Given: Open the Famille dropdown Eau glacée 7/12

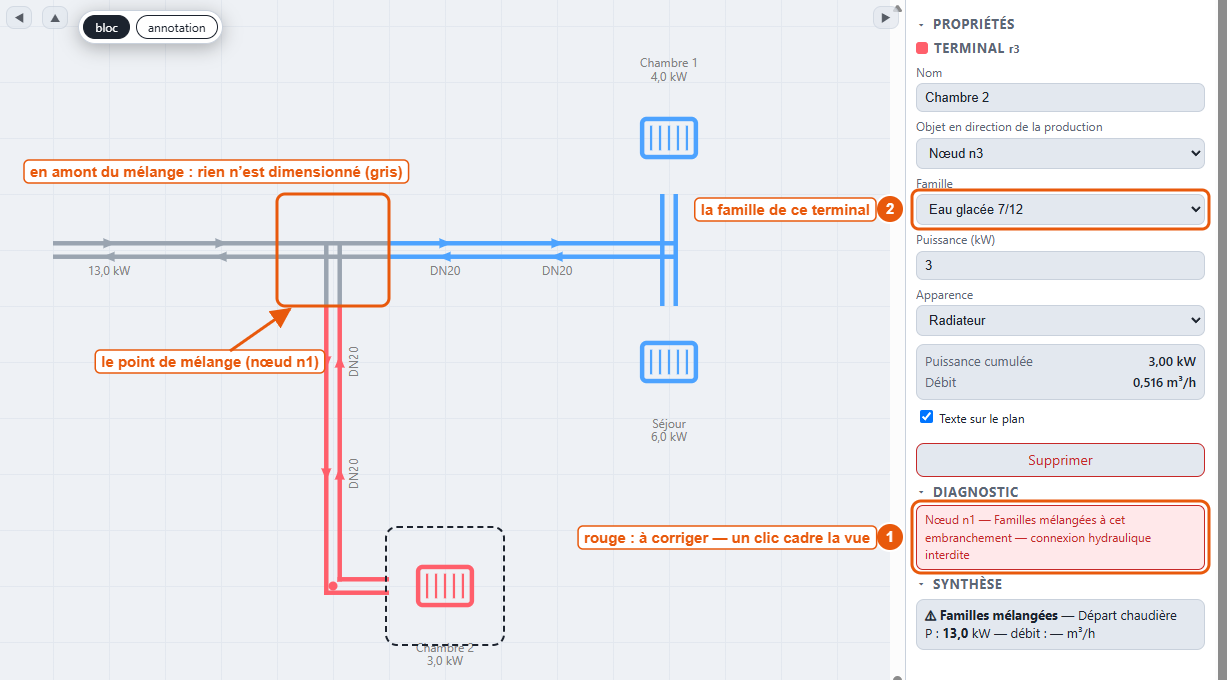Looking at the screenshot, I should click(x=1060, y=209).
